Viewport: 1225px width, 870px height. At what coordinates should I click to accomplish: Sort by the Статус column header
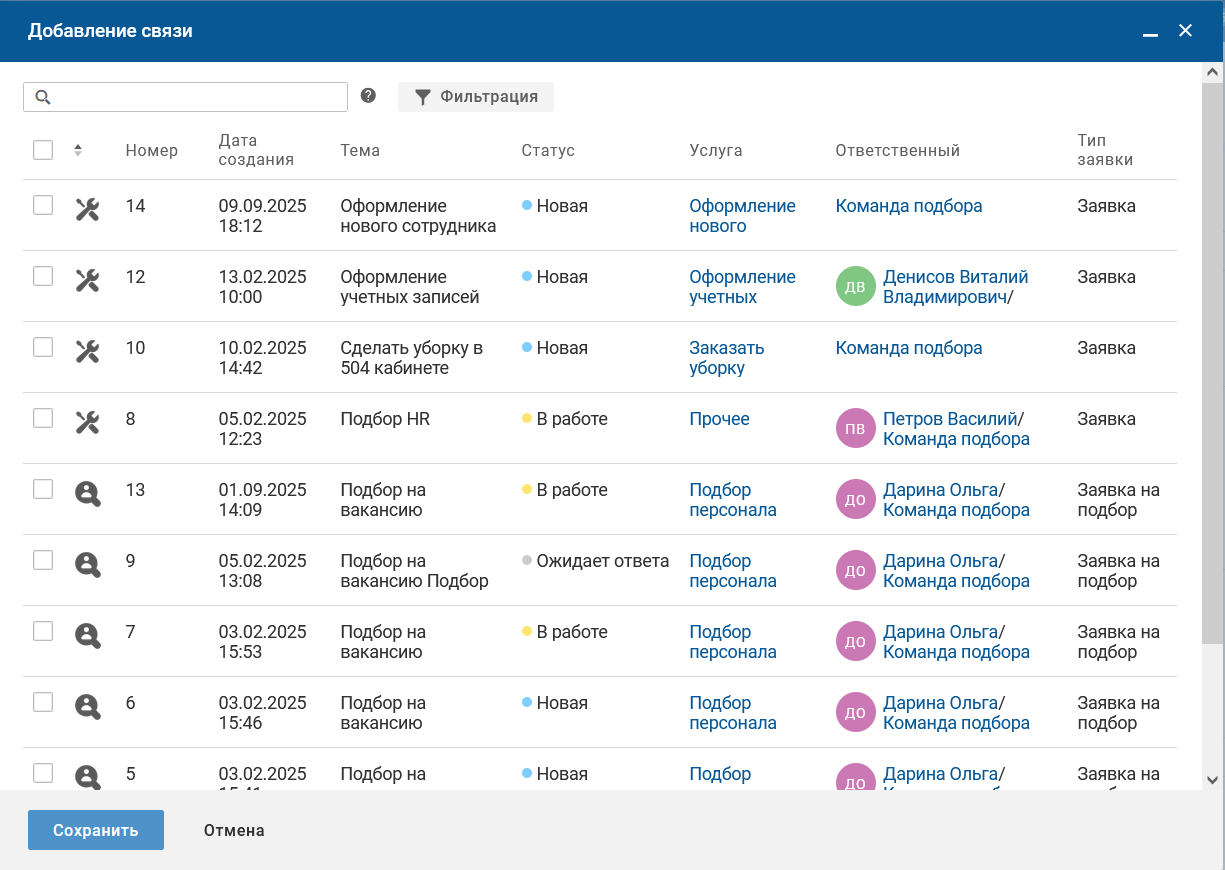548,151
